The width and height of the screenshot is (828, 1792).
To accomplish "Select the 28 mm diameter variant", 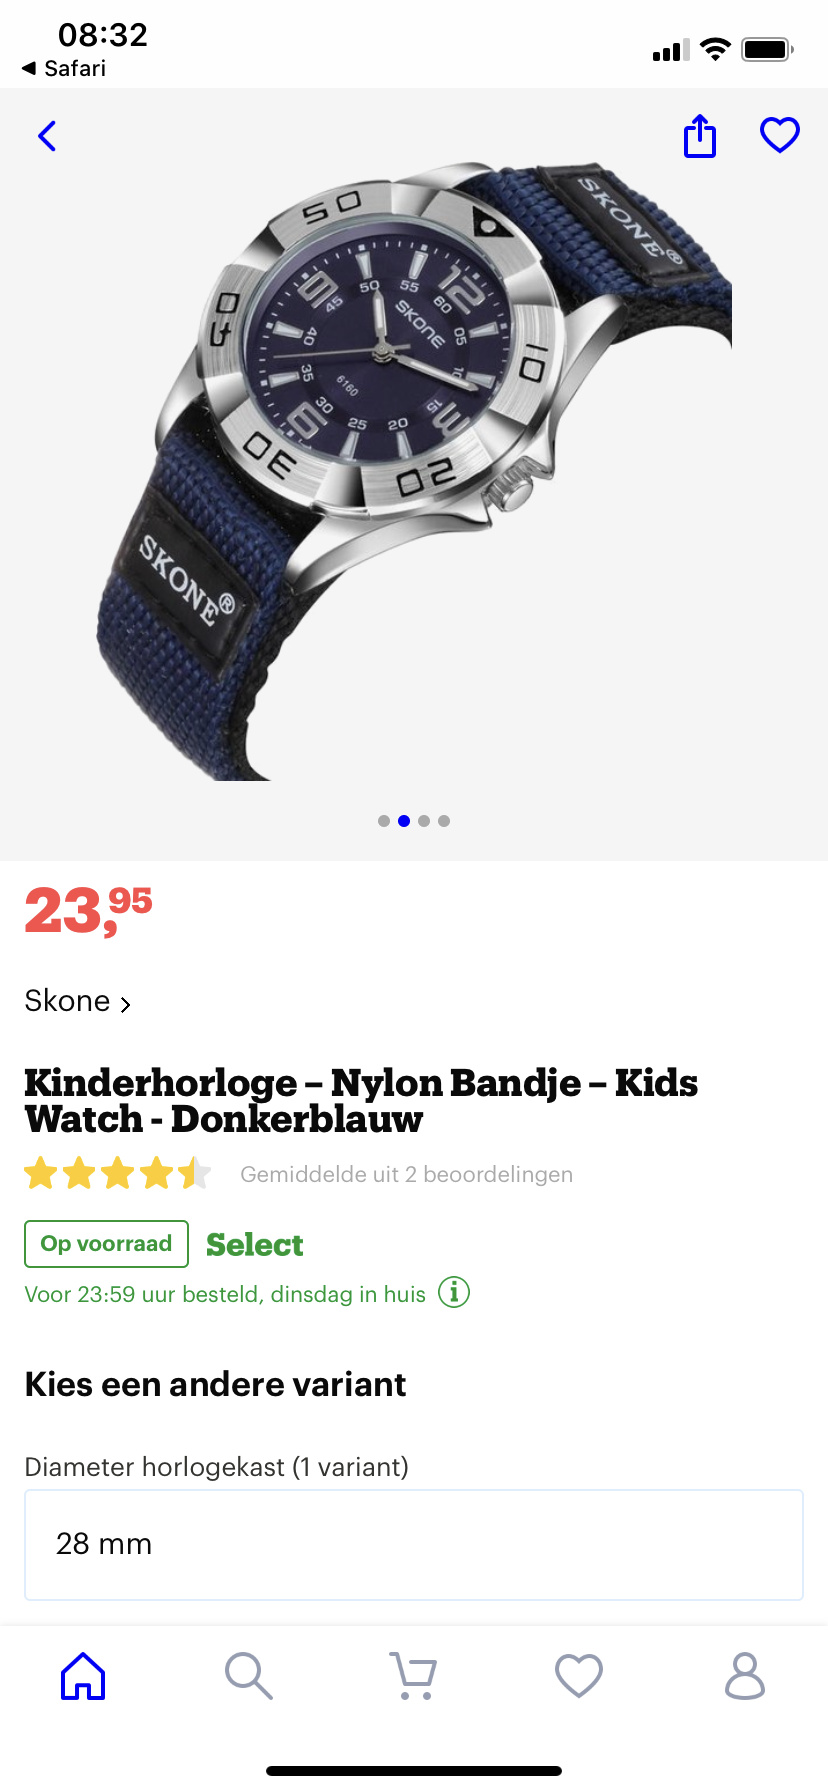I will (x=414, y=1545).
